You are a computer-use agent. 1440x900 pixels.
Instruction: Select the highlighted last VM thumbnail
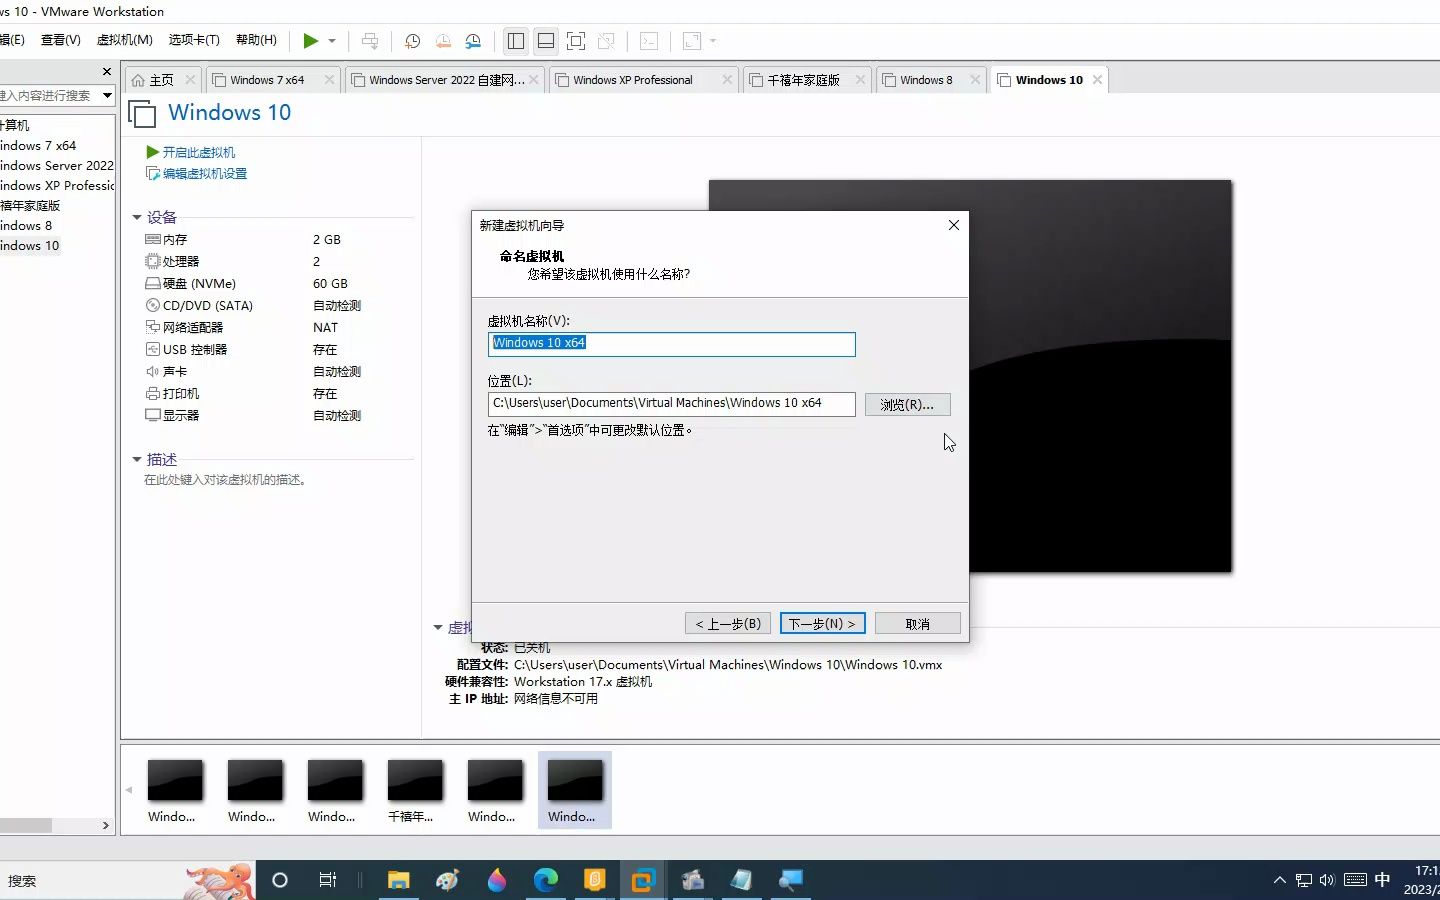click(575, 790)
